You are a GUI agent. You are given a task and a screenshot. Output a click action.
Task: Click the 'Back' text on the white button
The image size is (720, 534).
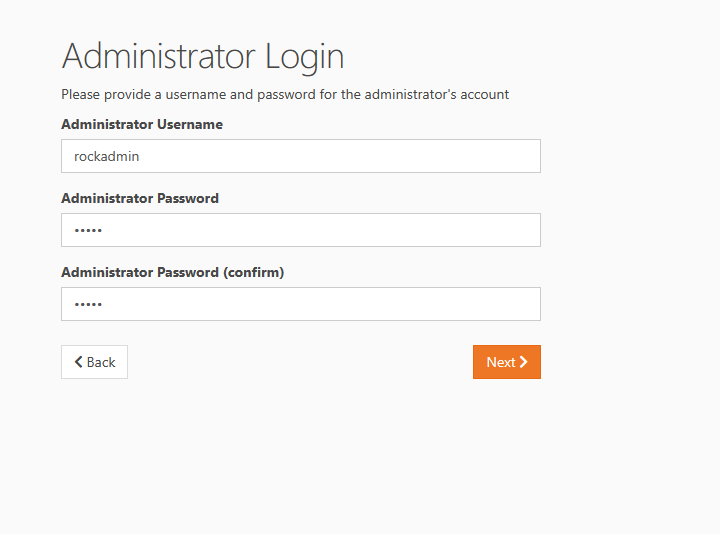[101, 362]
